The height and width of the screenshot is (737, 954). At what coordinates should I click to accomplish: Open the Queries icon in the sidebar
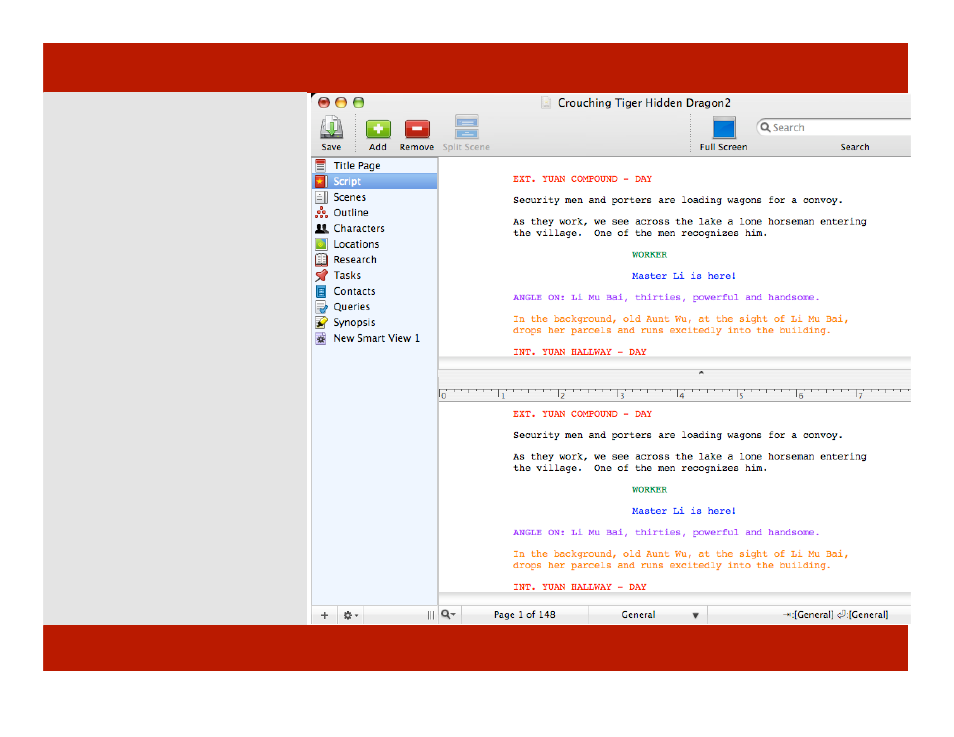point(321,307)
